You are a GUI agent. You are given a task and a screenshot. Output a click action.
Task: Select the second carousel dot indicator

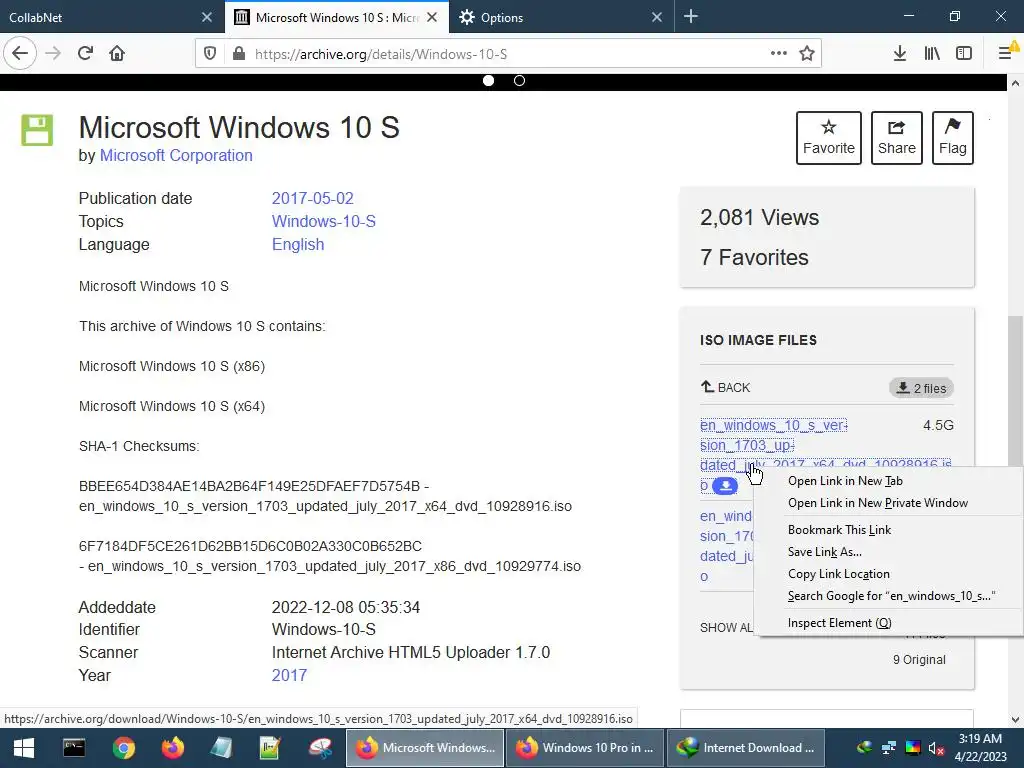point(519,80)
